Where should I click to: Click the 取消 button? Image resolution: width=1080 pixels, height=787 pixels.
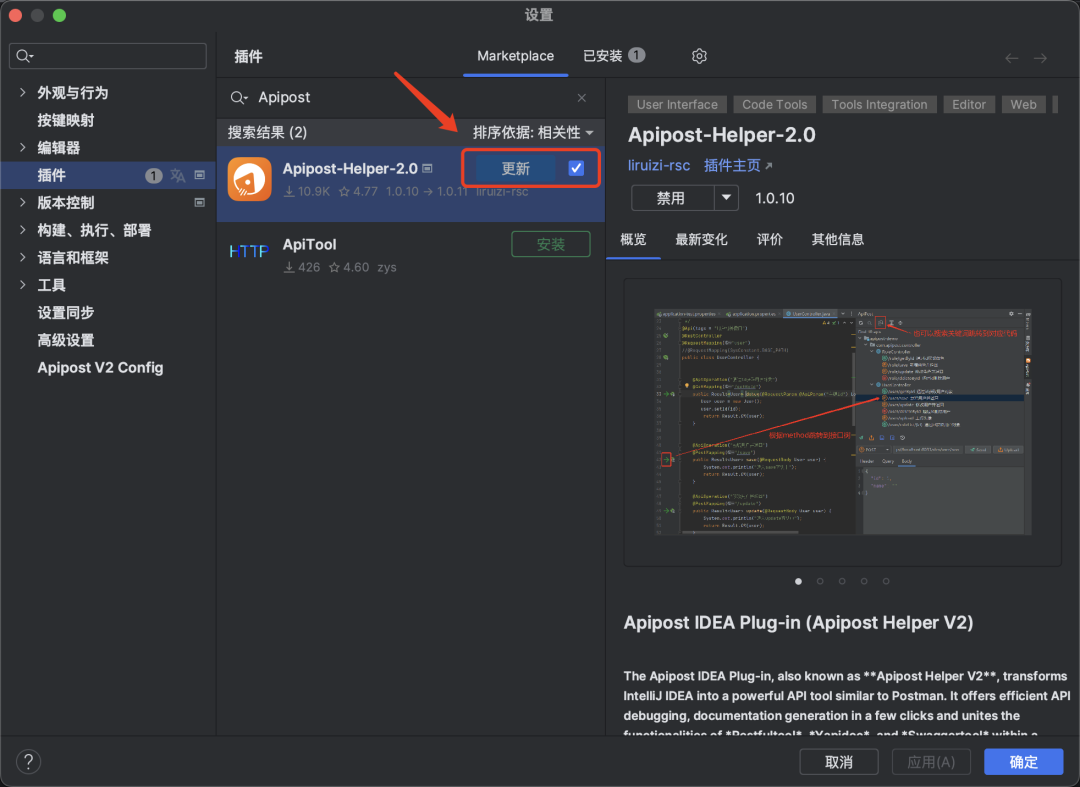[839, 762]
